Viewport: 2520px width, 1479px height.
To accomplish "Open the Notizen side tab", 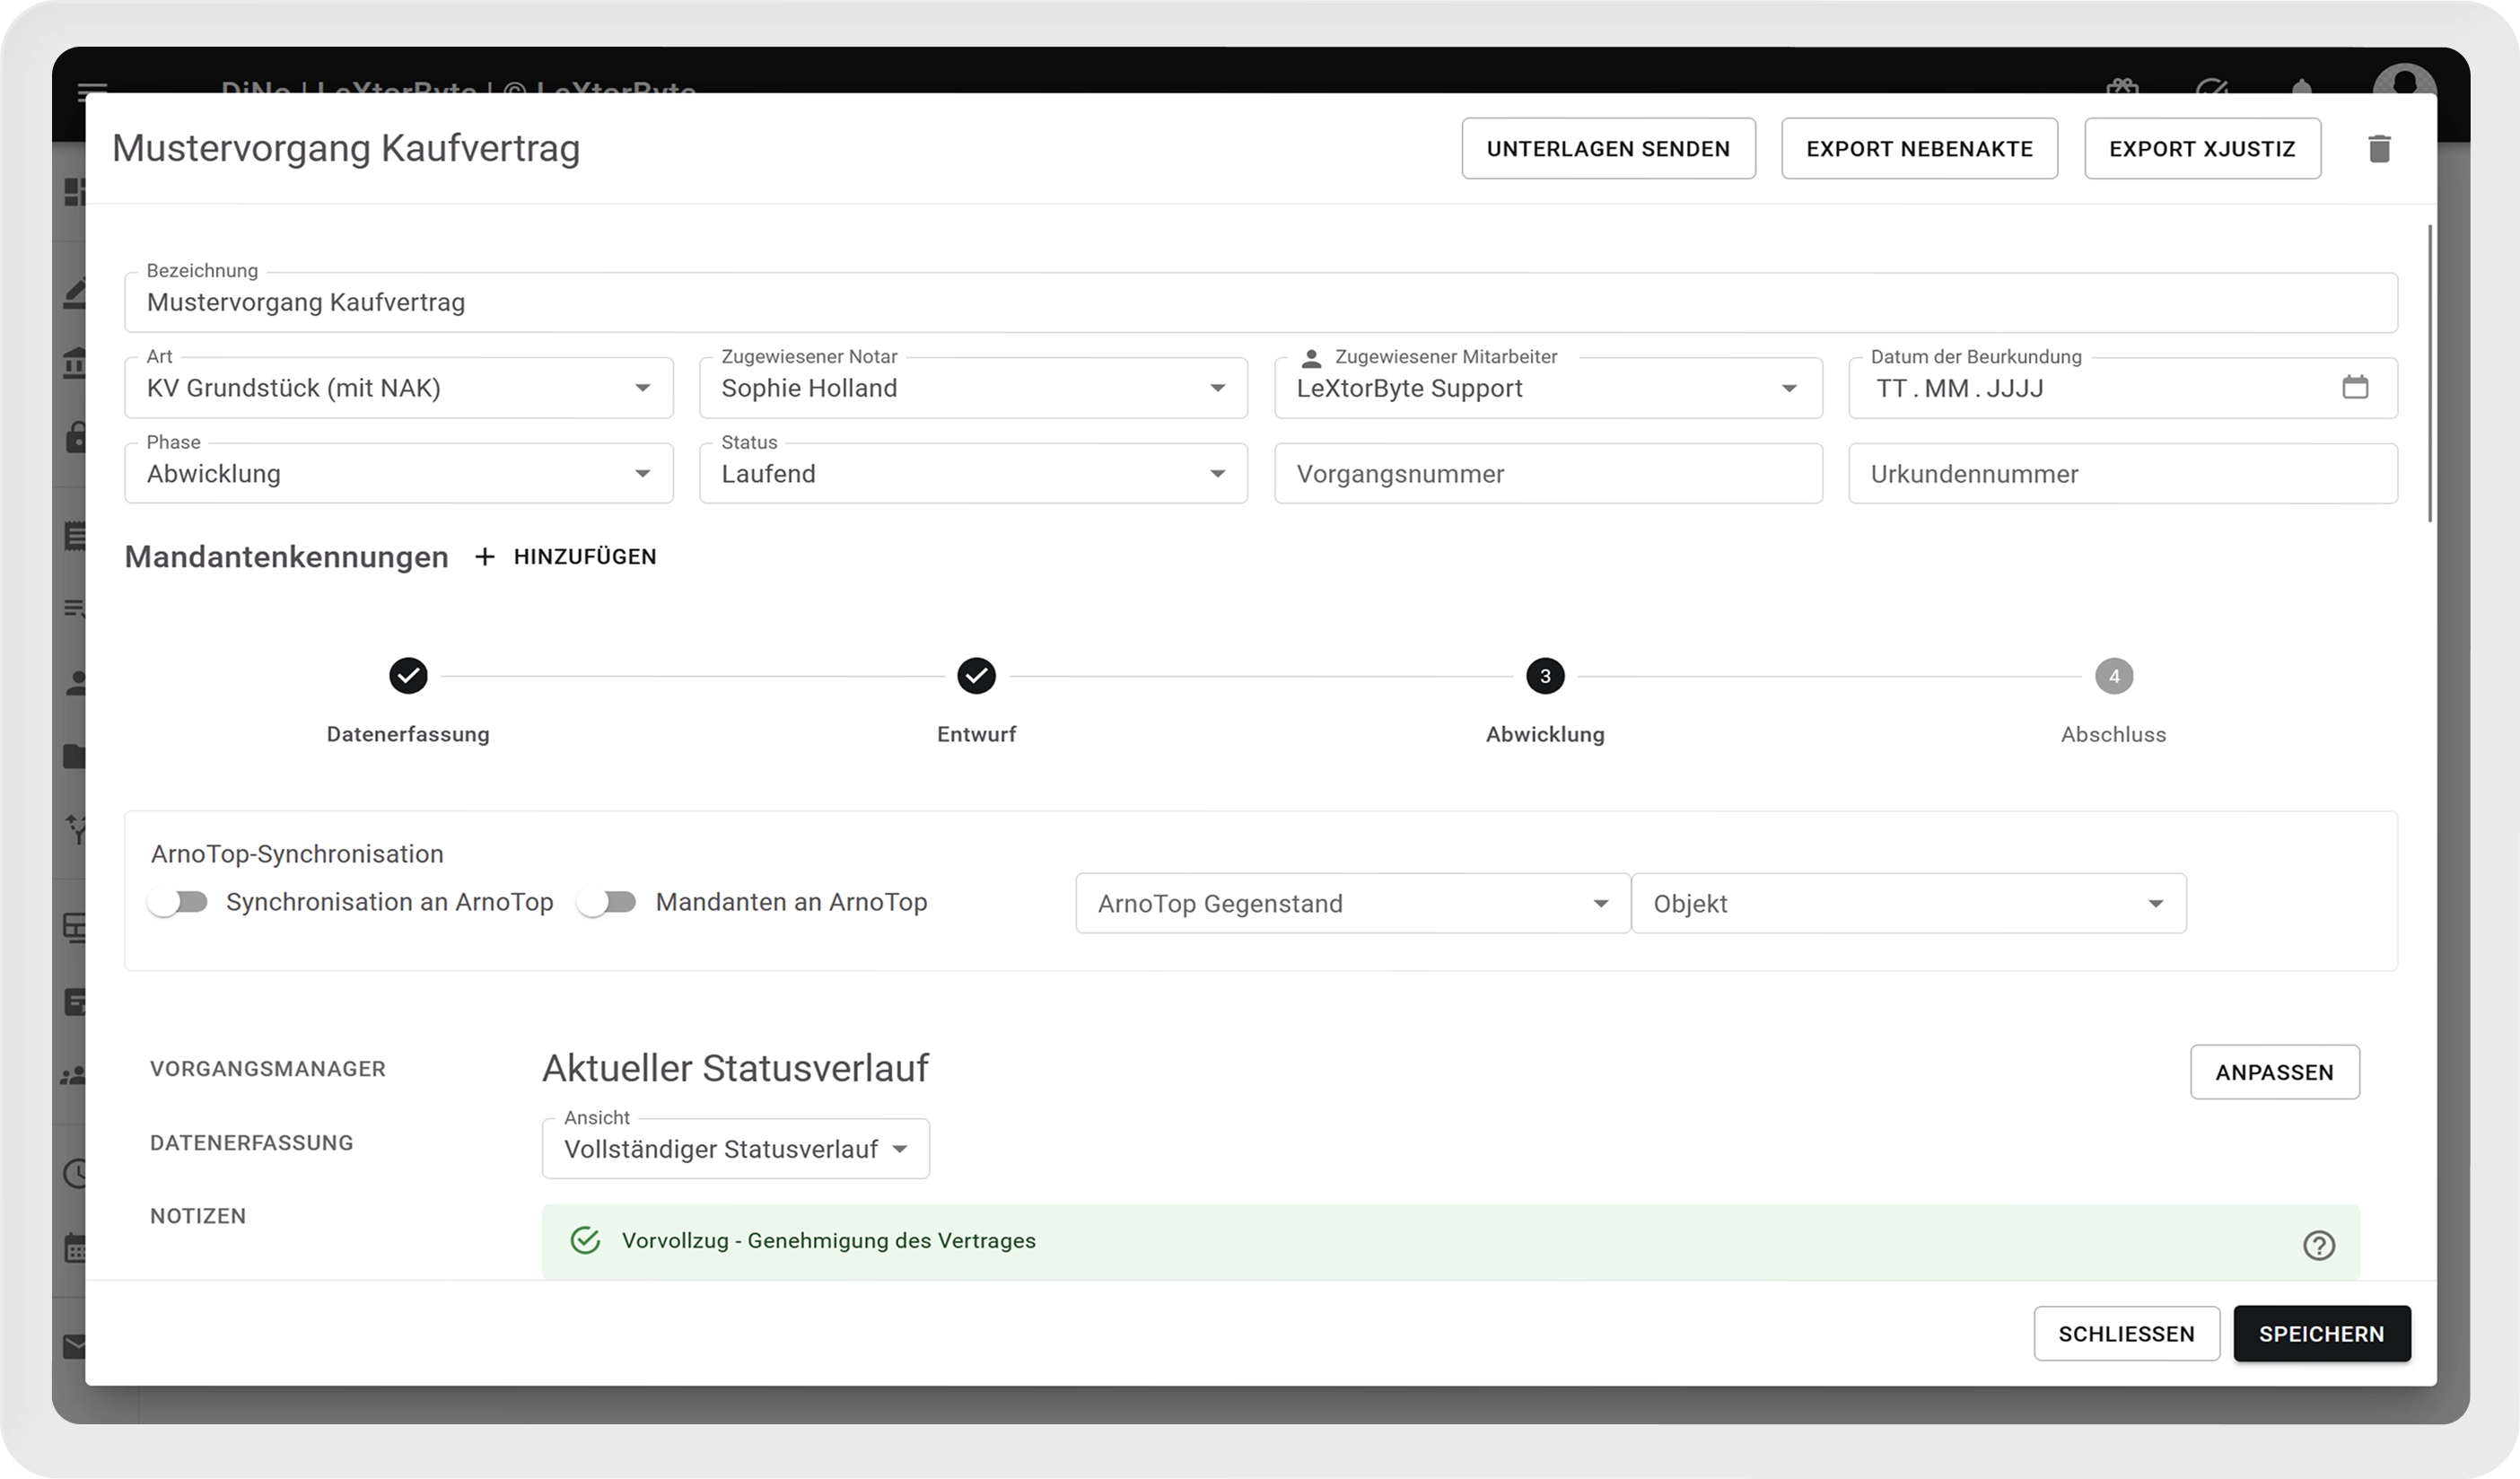I will click(x=198, y=1216).
